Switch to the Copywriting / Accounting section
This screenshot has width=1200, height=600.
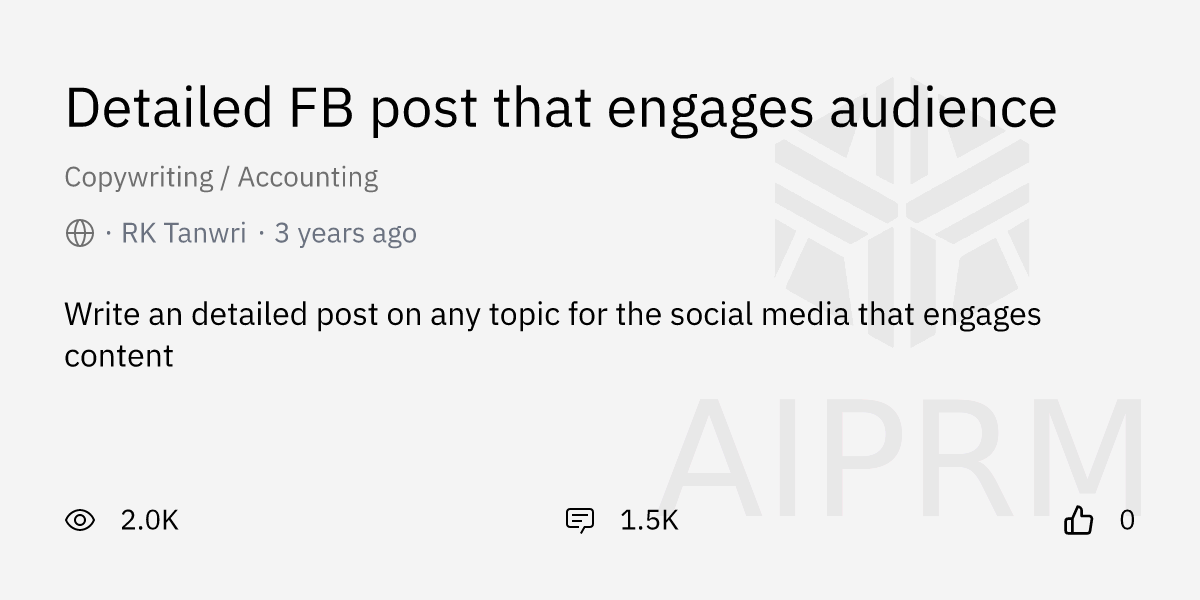pyautogui.click(x=221, y=176)
